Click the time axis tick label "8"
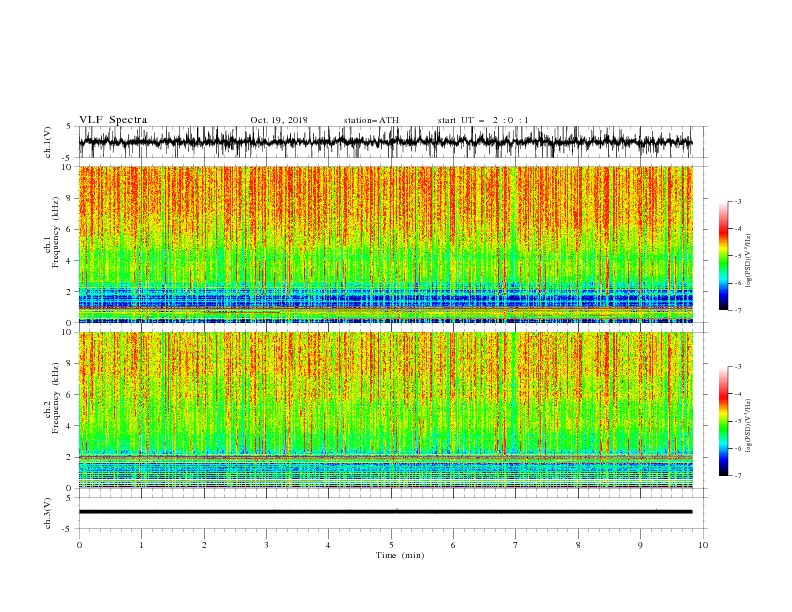The width and height of the screenshot is (792, 612). click(x=578, y=545)
